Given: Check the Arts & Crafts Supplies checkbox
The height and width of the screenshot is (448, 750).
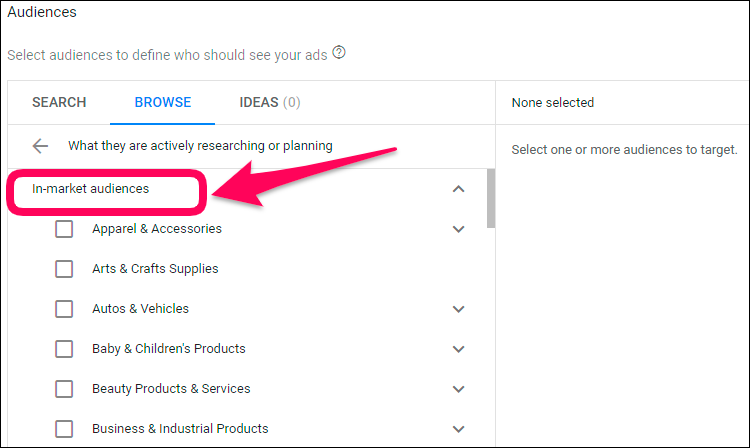Looking at the screenshot, I should [x=64, y=269].
